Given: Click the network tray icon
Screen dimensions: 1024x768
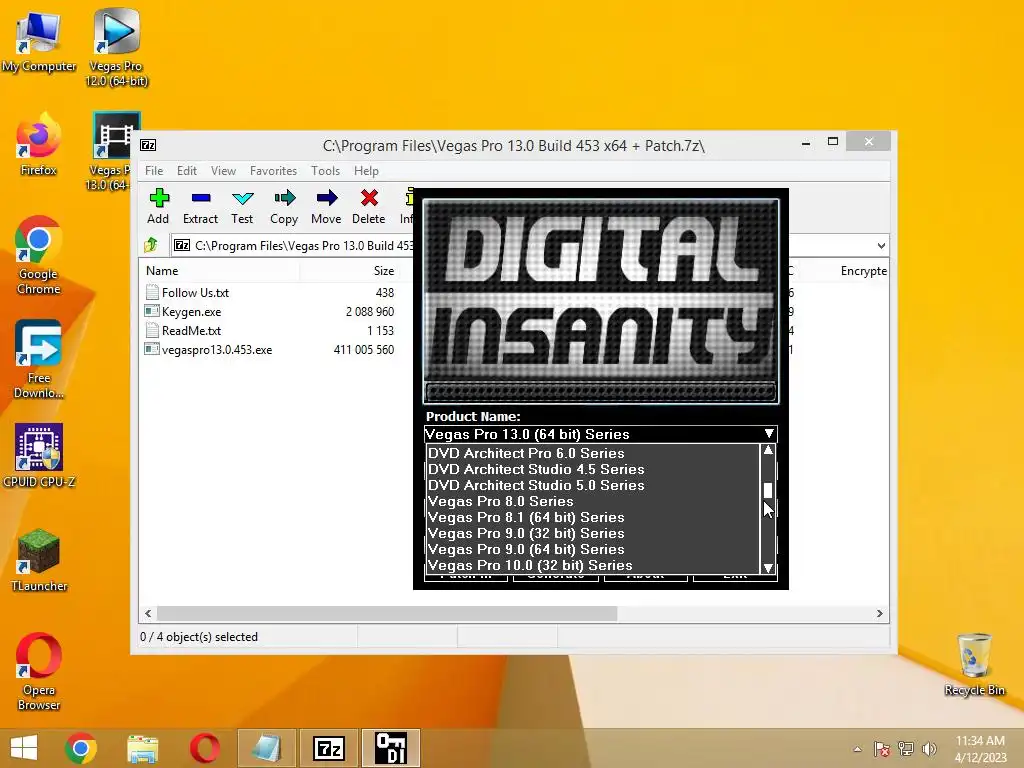Looking at the screenshot, I should tap(905, 749).
